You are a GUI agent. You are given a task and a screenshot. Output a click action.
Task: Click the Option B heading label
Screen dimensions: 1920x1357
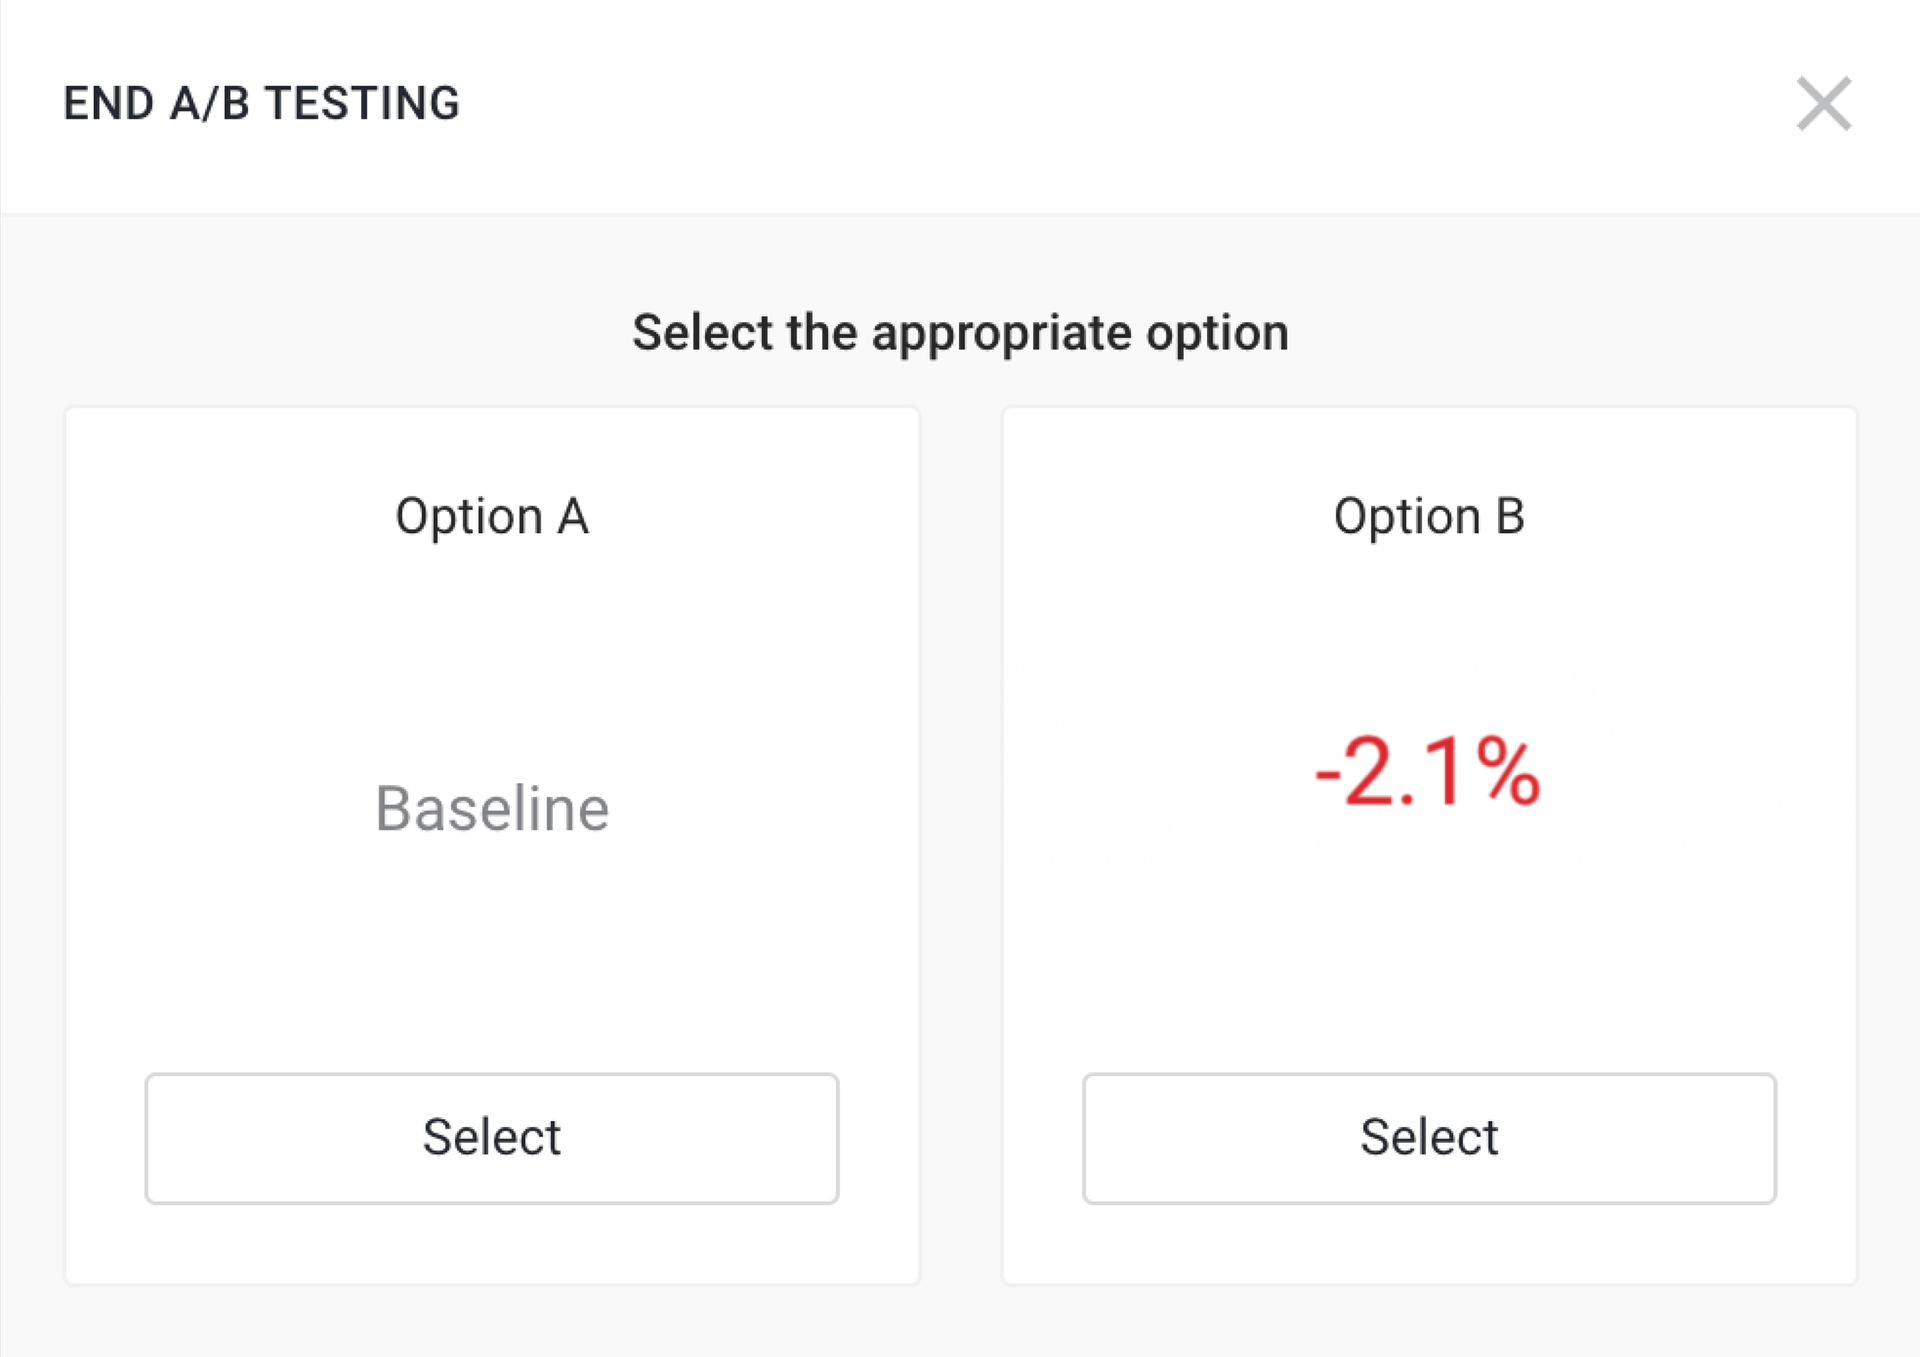tap(1428, 517)
